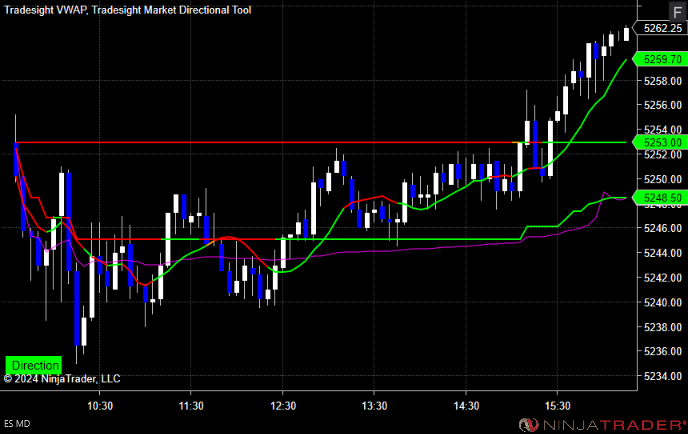Viewport: 688px width, 434px height.
Task: Click the 12:30 time axis label
Action: coord(283,406)
